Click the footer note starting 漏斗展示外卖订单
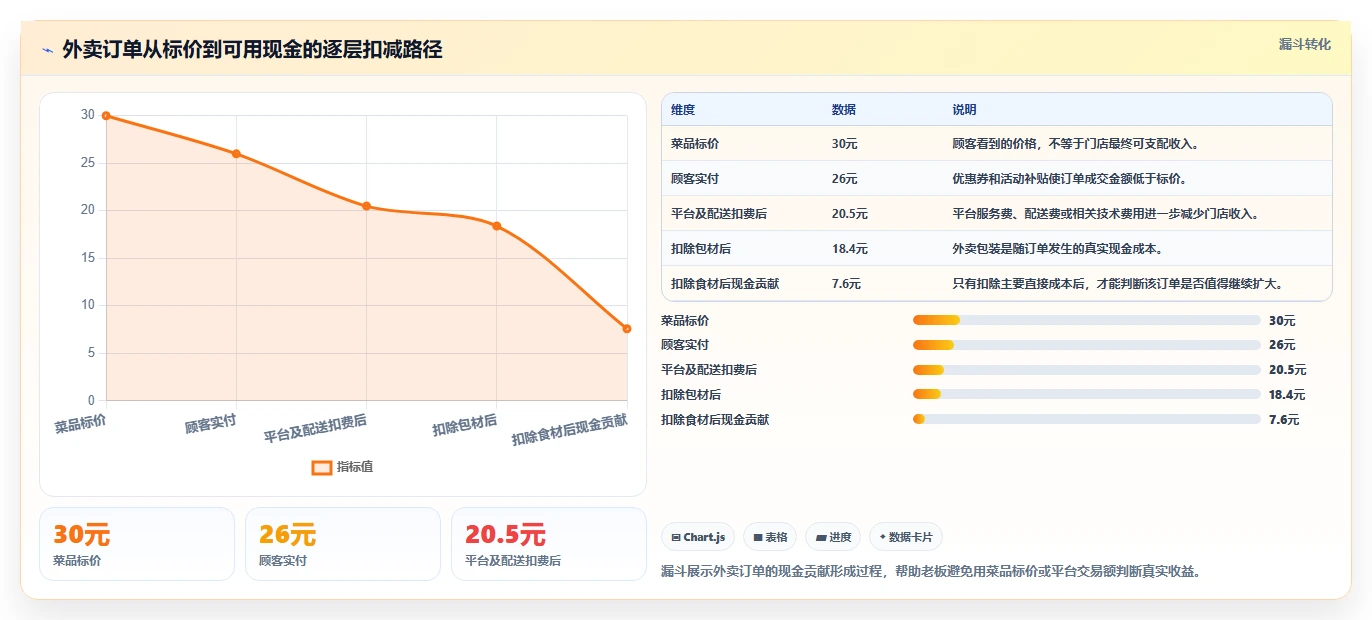The image size is (1372, 620). point(931,572)
